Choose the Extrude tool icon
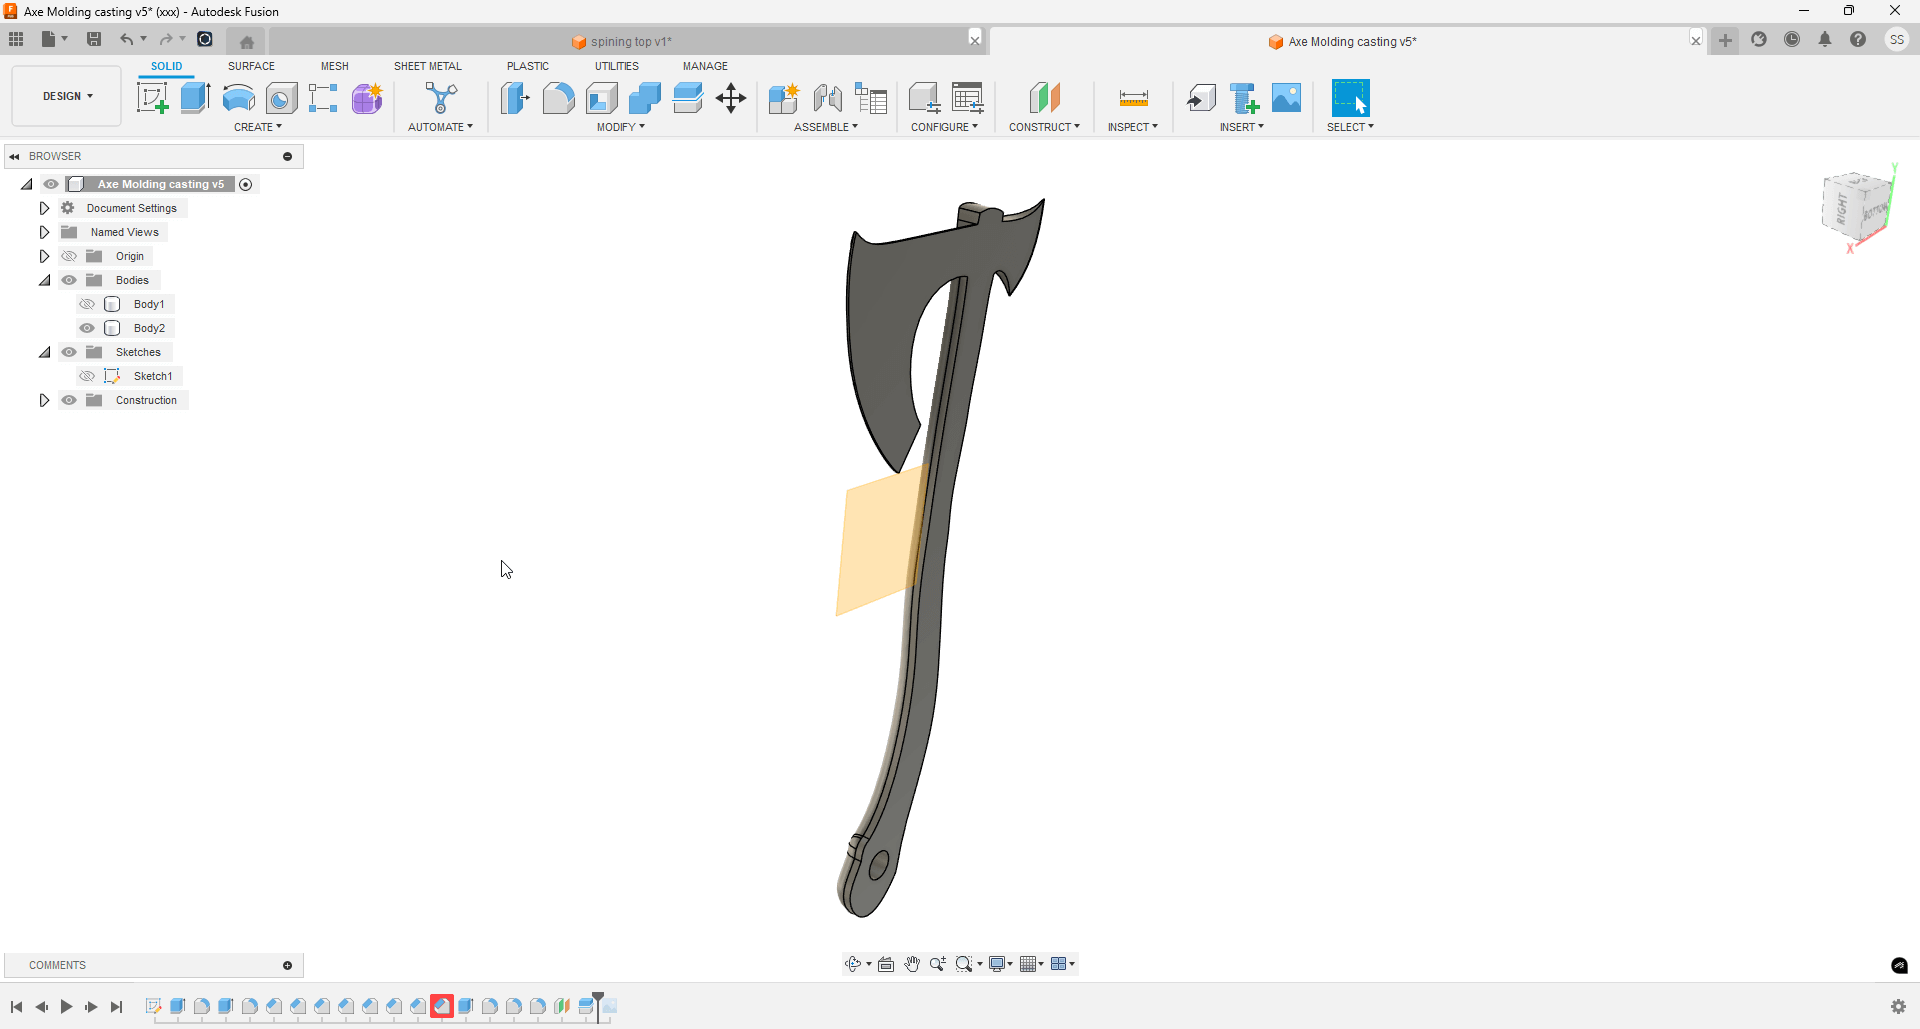1920x1029 pixels. click(195, 98)
